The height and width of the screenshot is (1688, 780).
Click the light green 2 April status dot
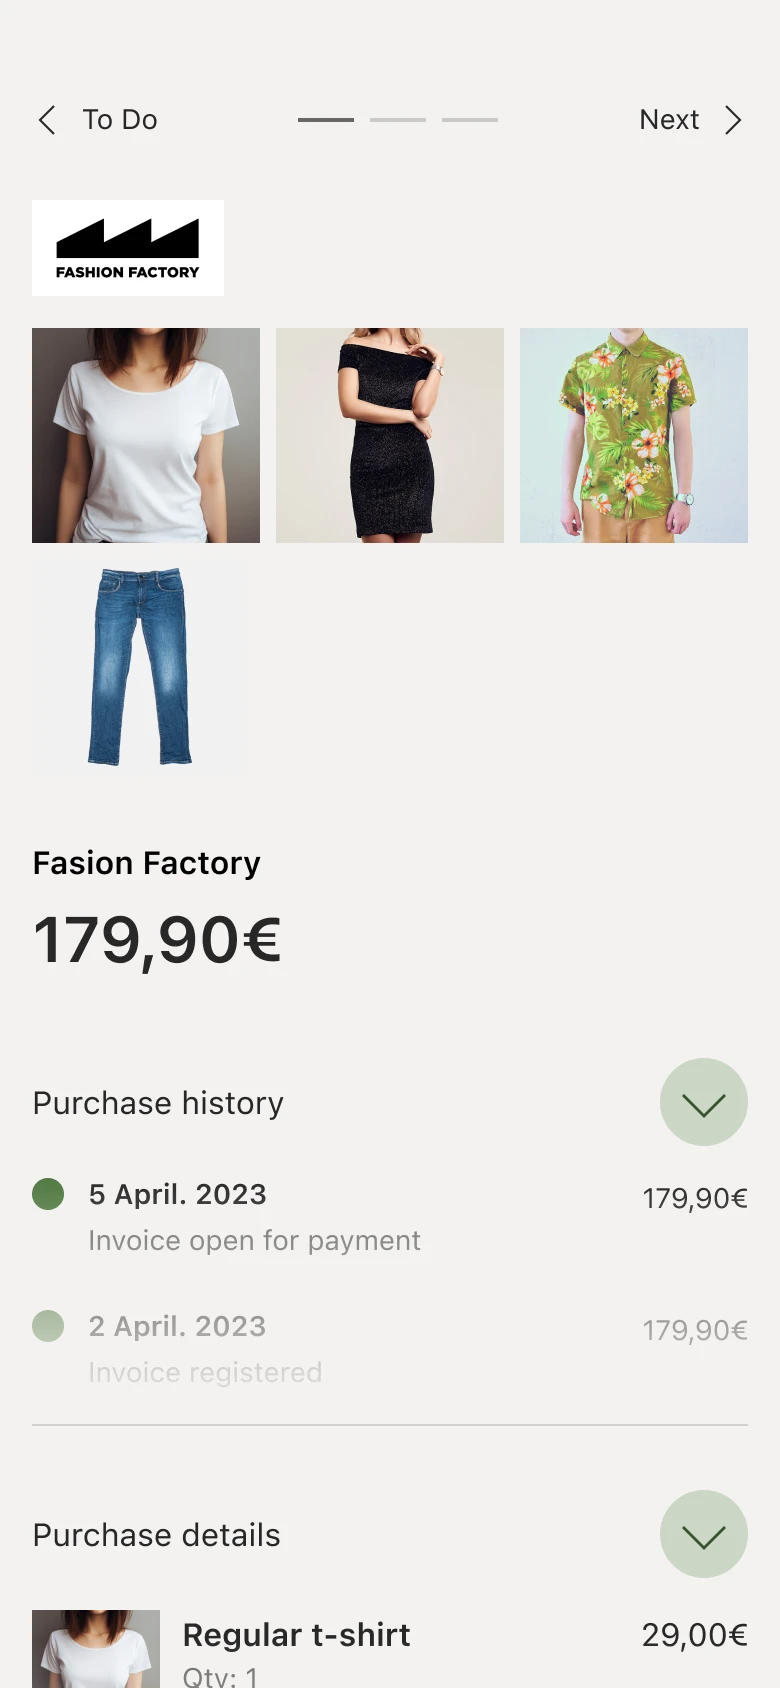48,1326
